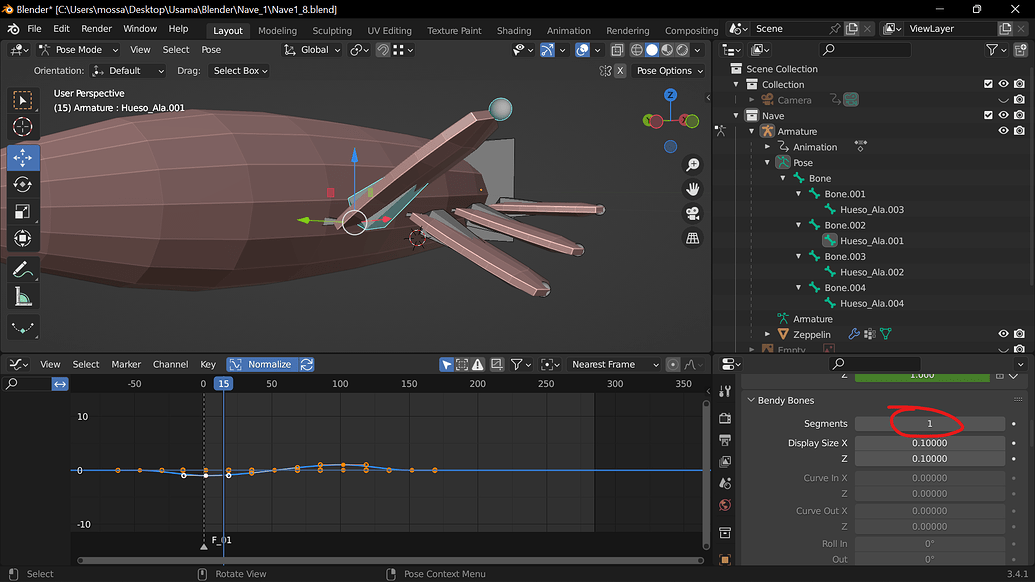
Task: Open viewport Pose menu
Action: (211, 49)
